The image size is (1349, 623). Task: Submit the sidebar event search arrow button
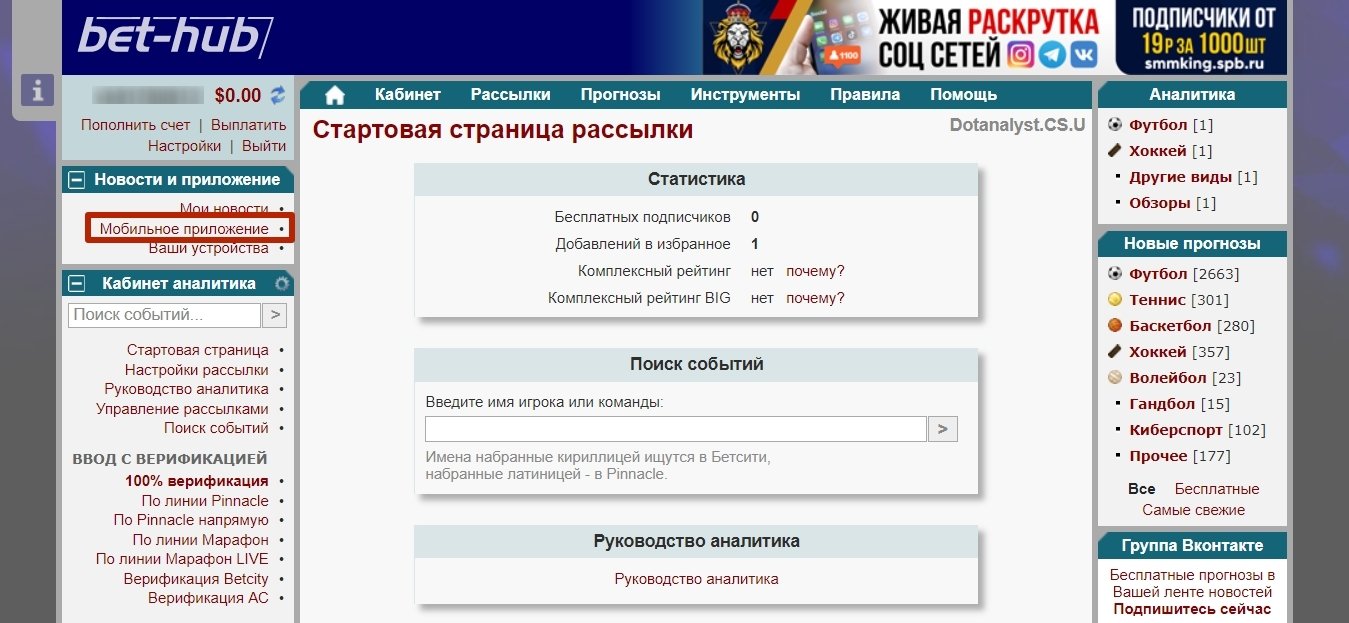(274, 315)
